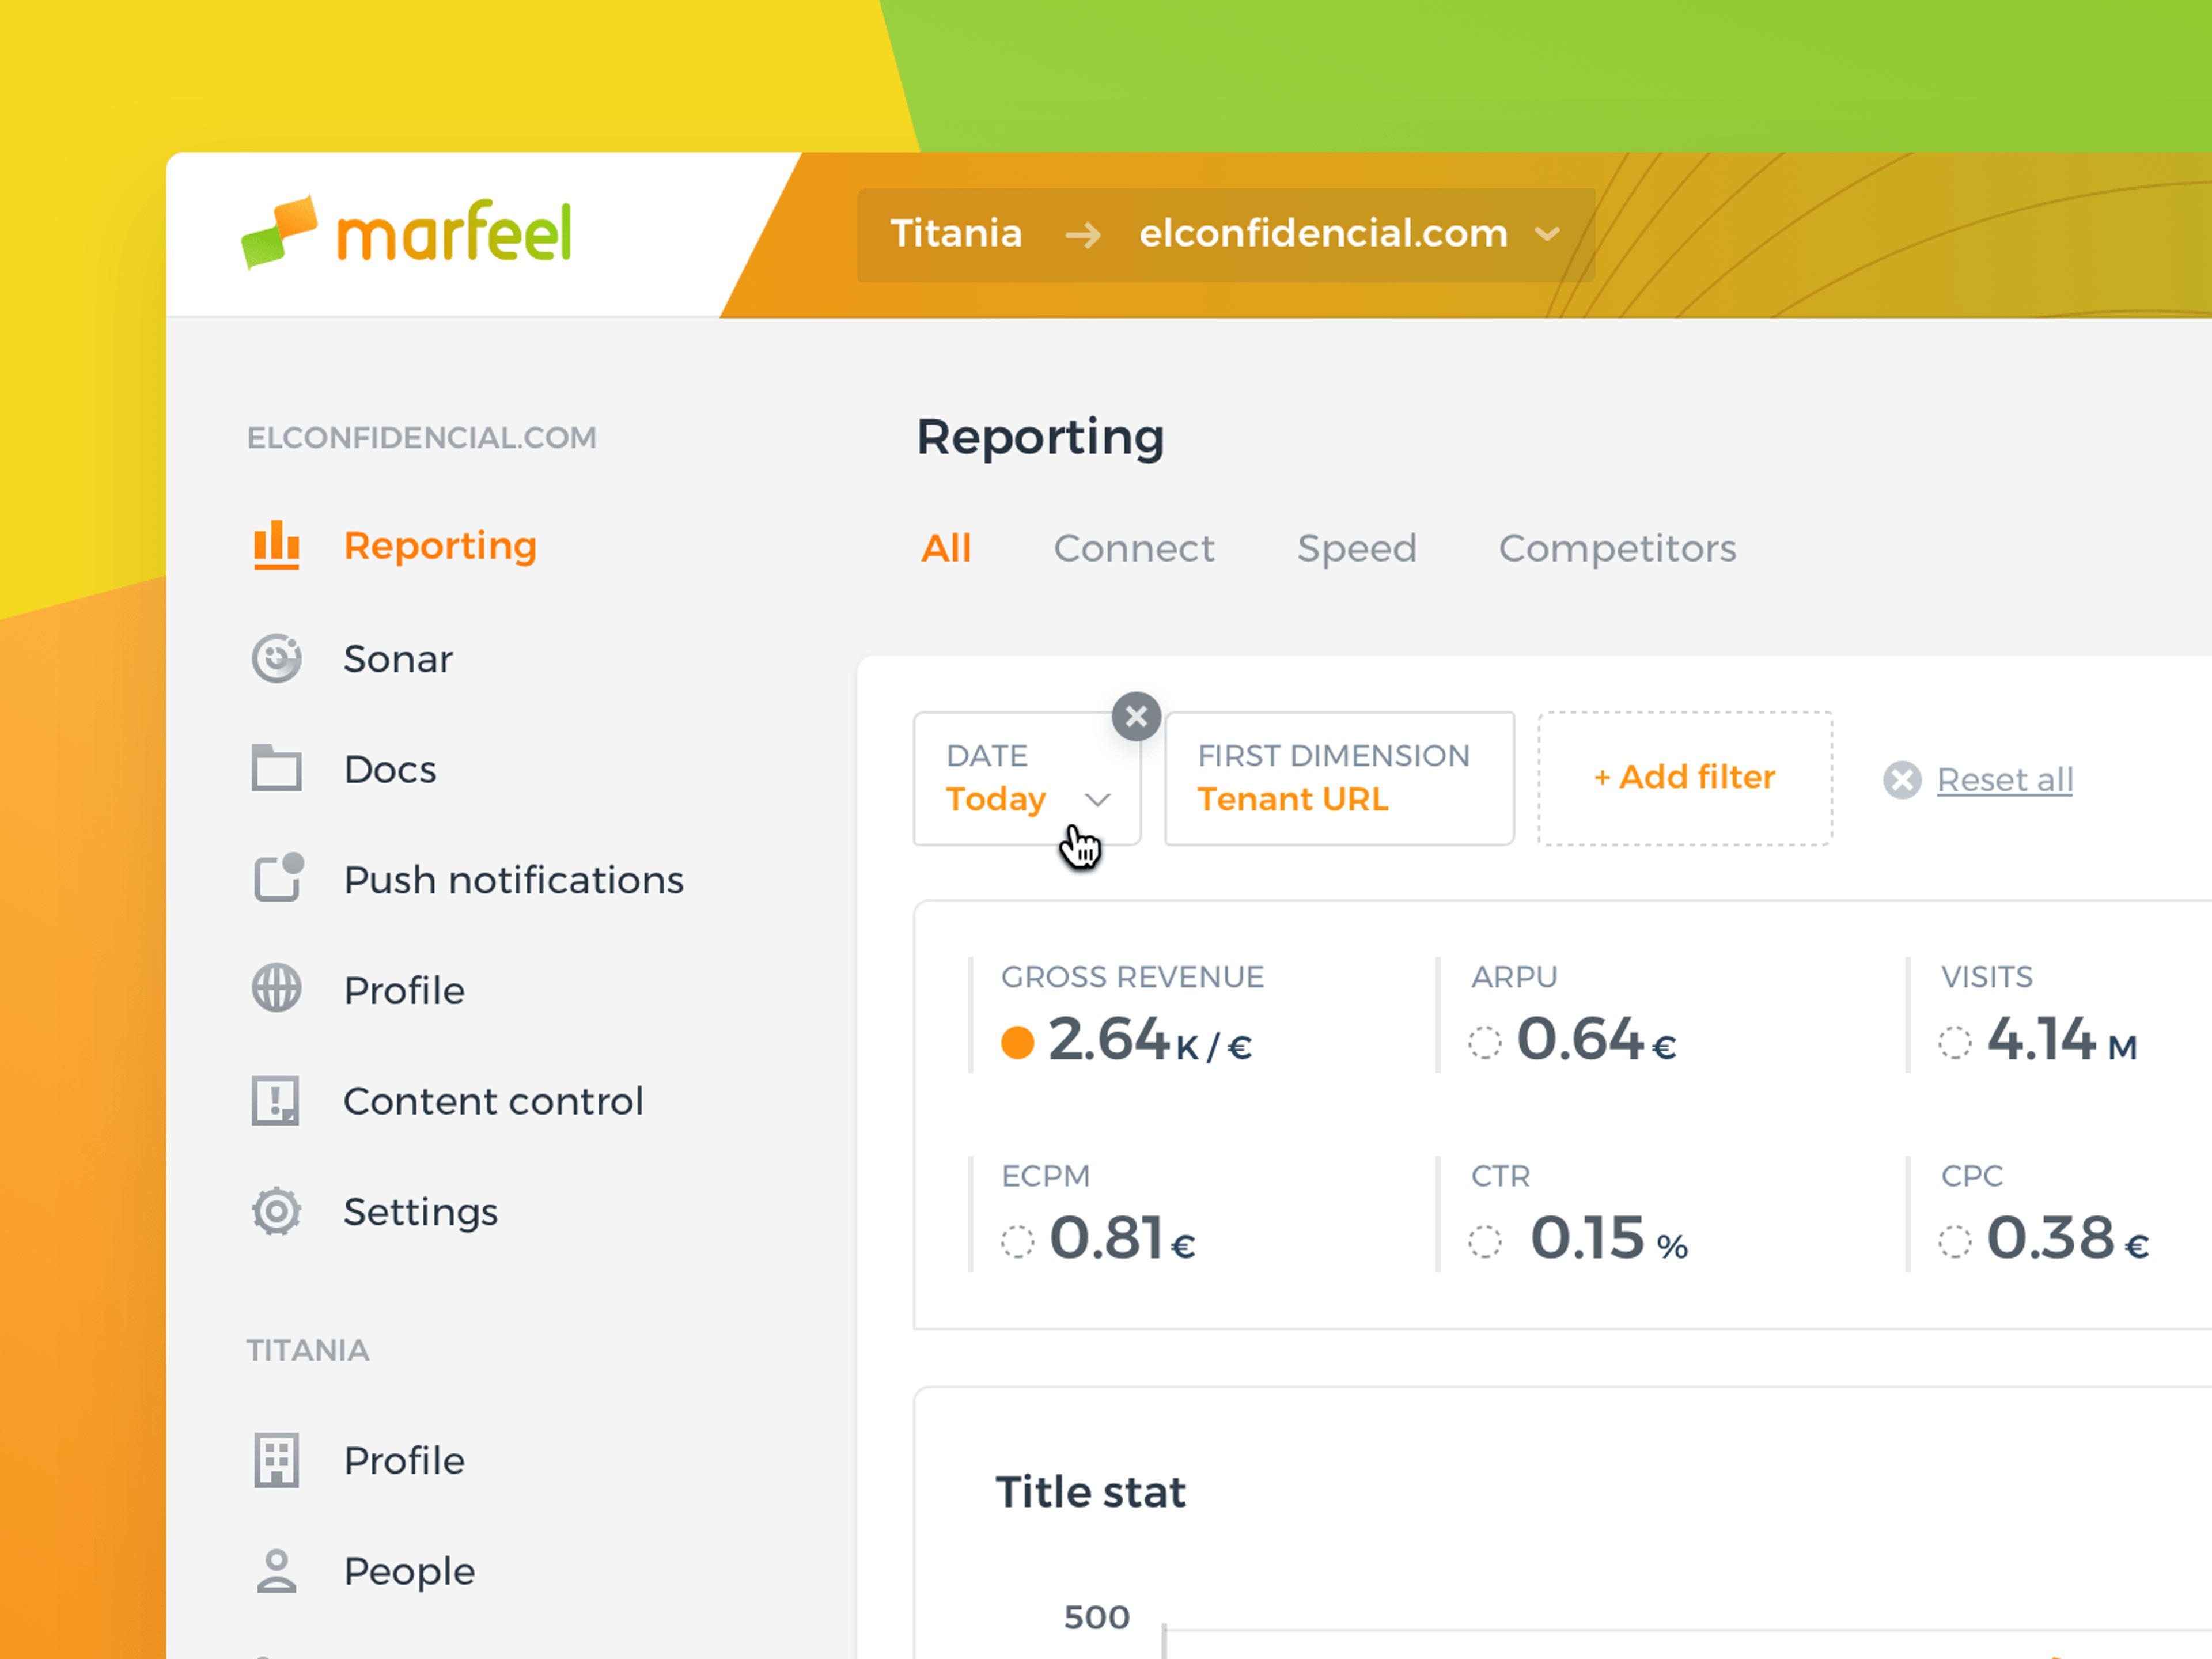2212x1659 pixels.
Task: Click the Sonar radar icon
Action: pyautogui.click(x=276, y=658)
